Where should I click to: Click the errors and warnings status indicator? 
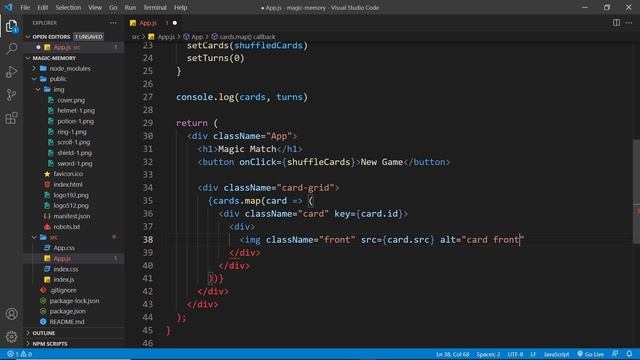click(20, 354)
